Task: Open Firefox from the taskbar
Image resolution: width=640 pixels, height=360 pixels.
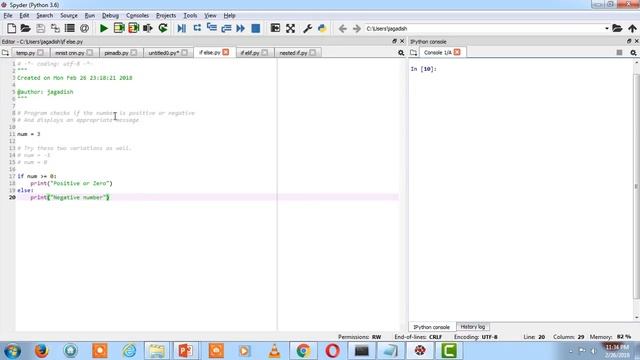Action: point(41,351)
